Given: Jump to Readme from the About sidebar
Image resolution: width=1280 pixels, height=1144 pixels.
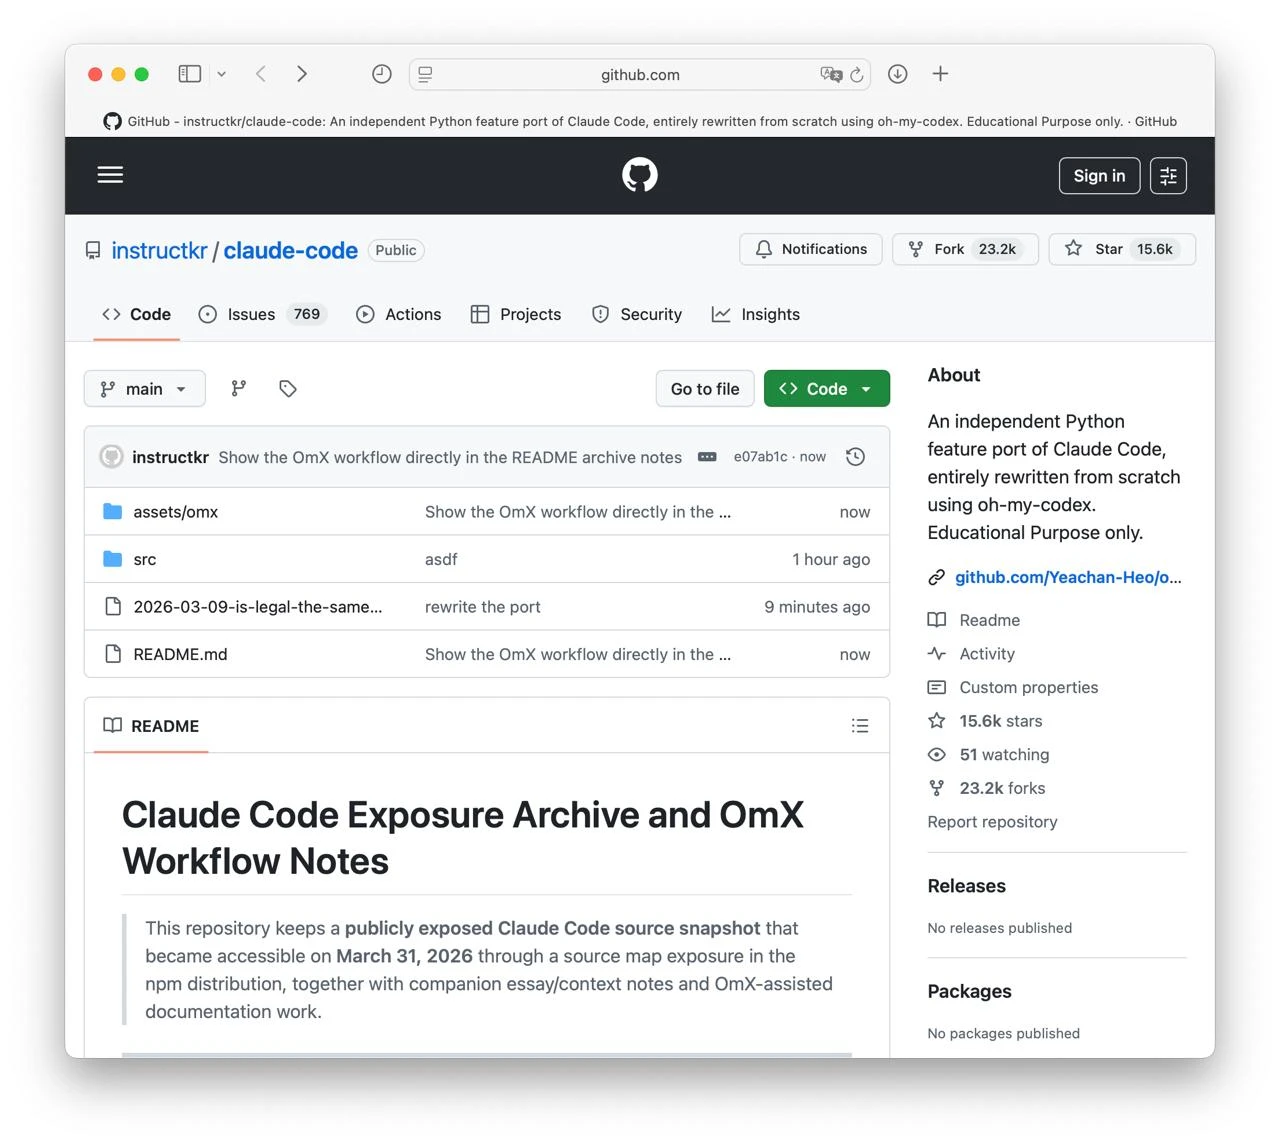Looking at the screenshot, I should point(974,620).
